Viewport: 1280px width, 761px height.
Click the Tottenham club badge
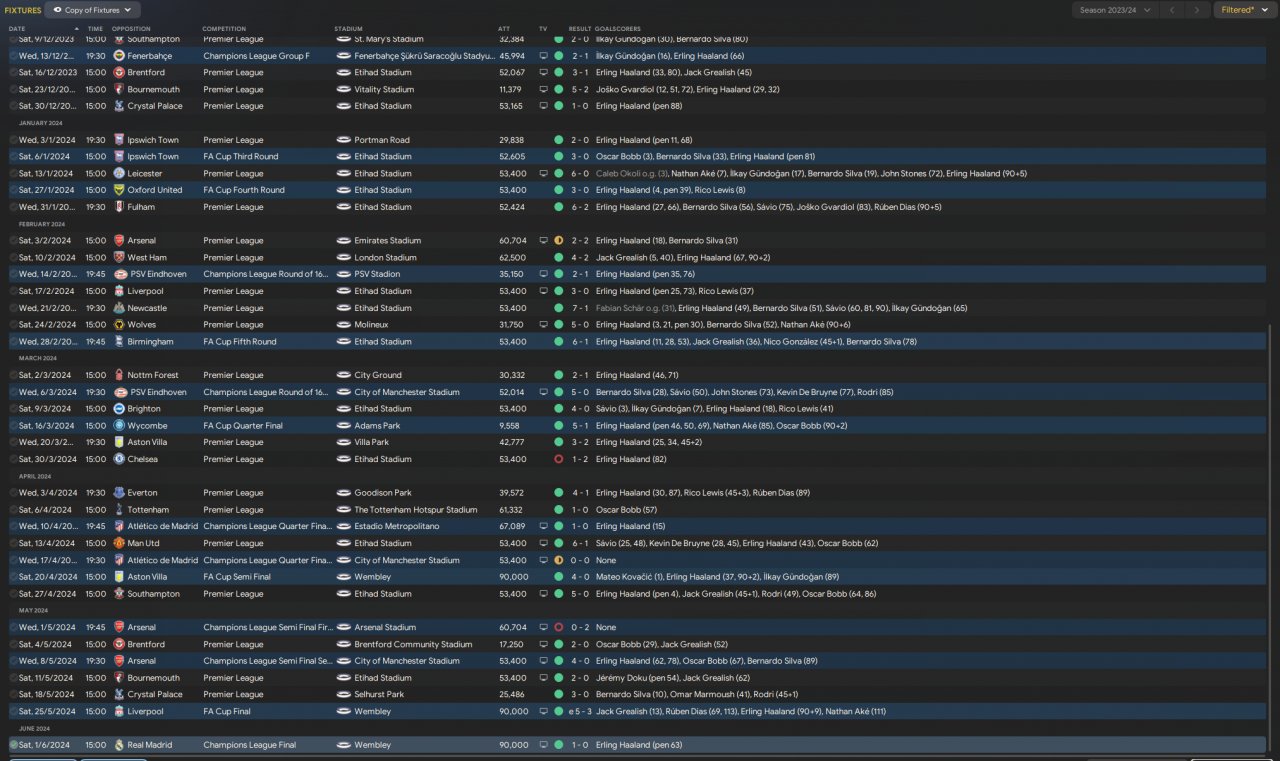coord(119,510)
